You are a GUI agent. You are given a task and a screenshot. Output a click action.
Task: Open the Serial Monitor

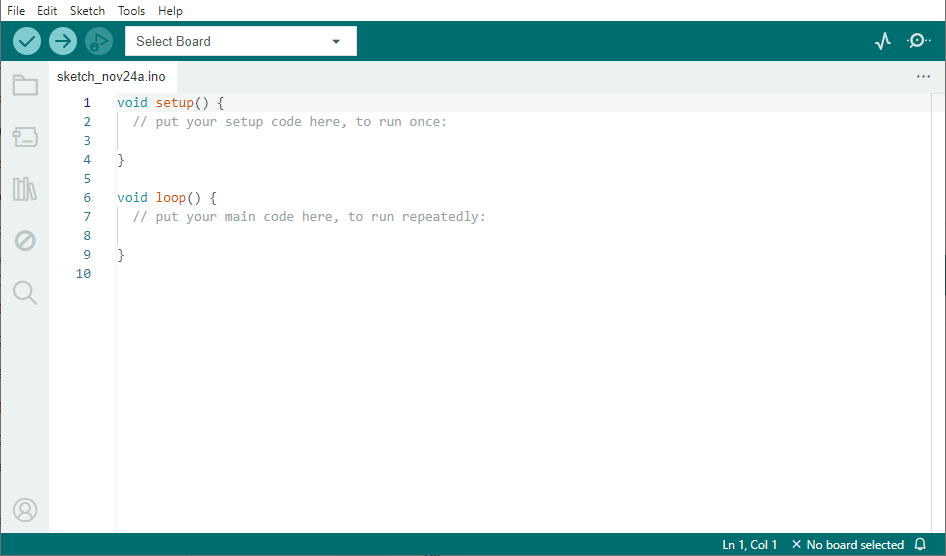918,41
